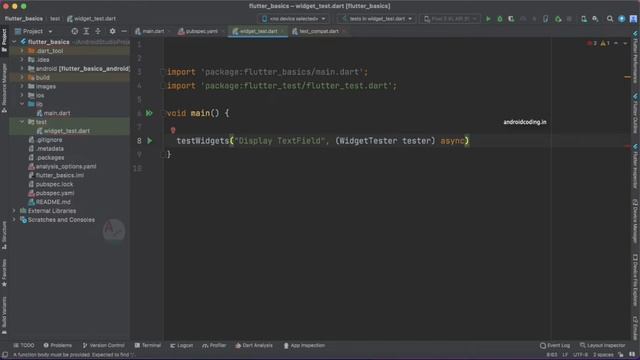Viewport: 640px width, 360px height.
Task: Select widget_test.dart in project tree
Action: [x=63, y=131]
